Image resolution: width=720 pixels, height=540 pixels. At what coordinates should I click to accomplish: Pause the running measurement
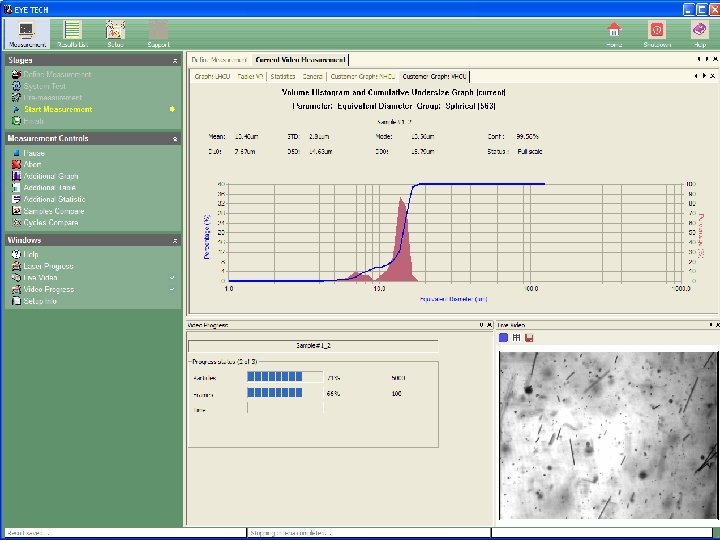click(34, 153)
